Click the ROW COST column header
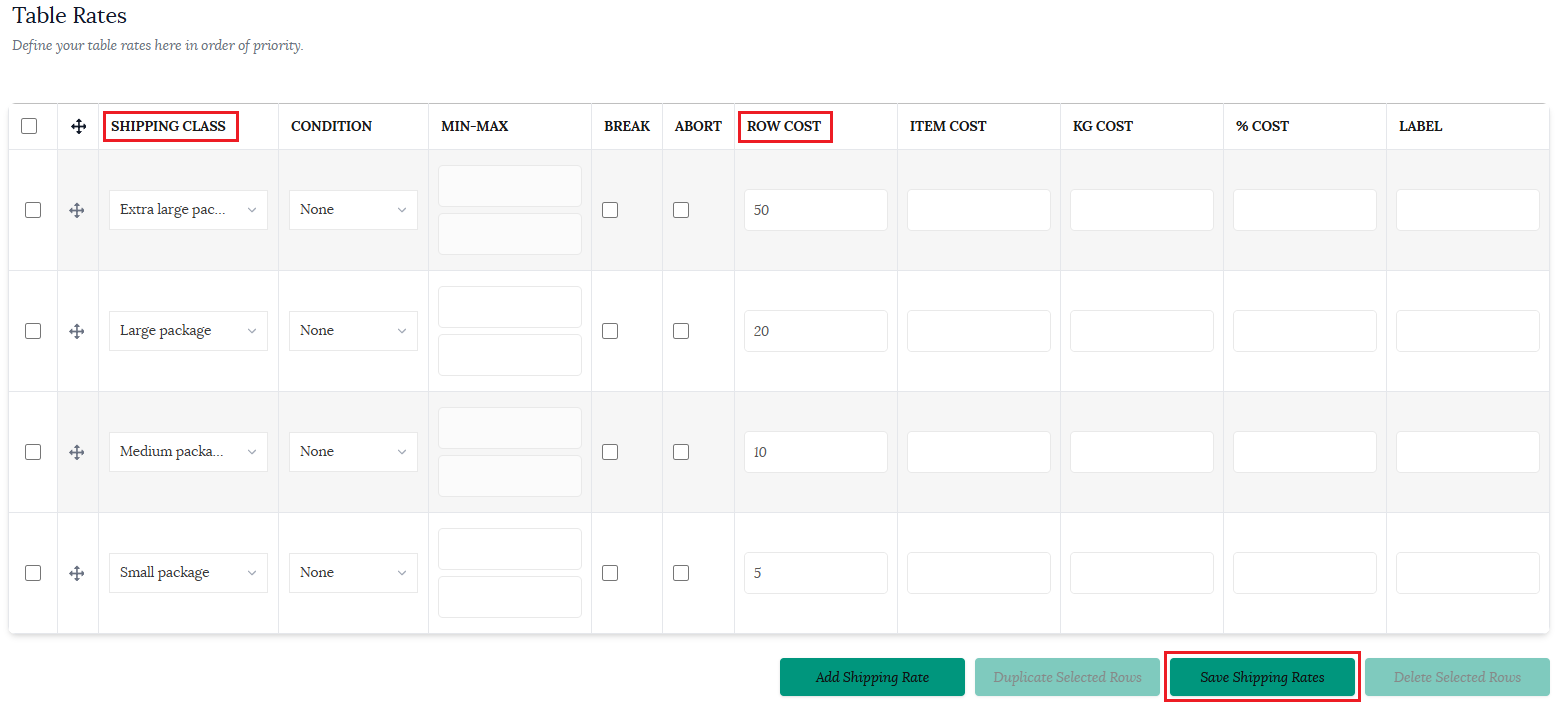Screen dimensions: 1564x706 tap(784, 126)
